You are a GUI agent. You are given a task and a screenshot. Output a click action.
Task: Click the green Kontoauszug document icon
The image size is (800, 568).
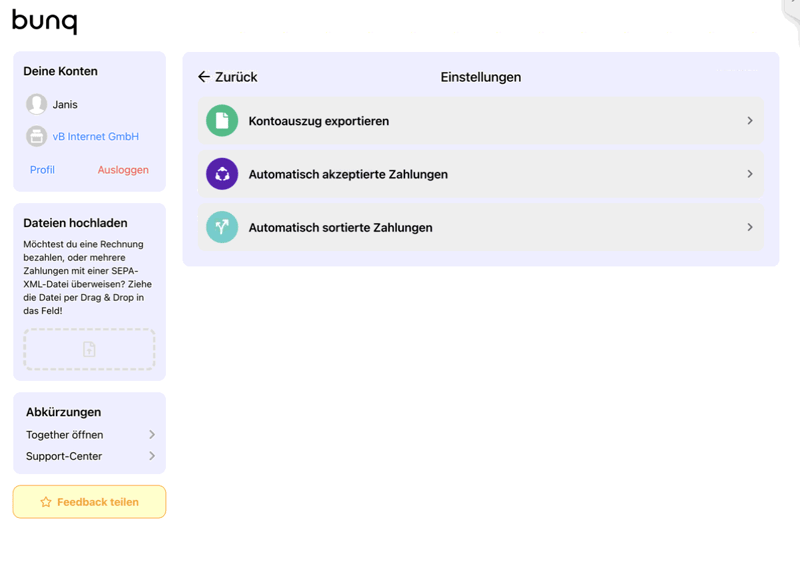pos(222,121)
